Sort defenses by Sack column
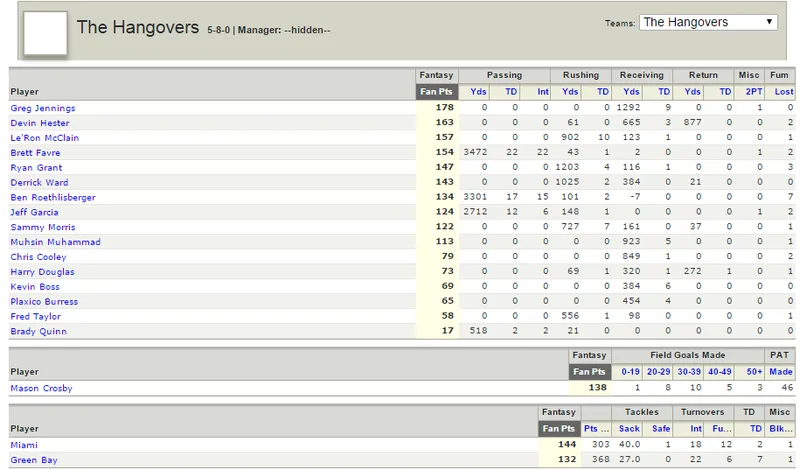Viewport: 800px width, 470px height. (629, 429)
